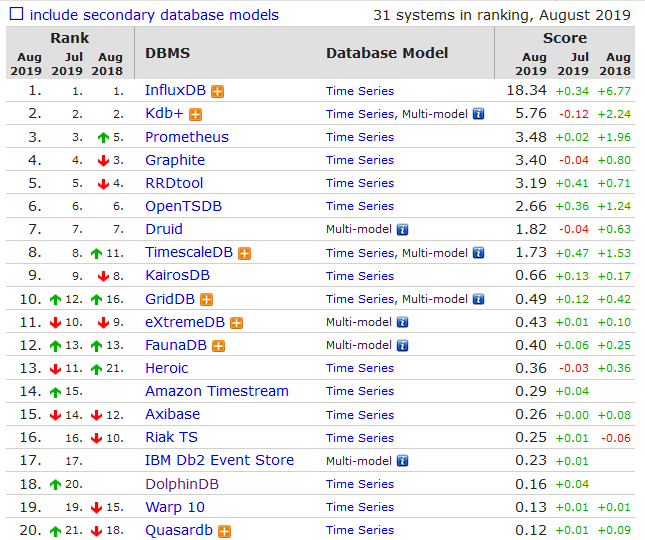Click the Database Model column header
Screen dimensions: 645x540
[387, 53]
